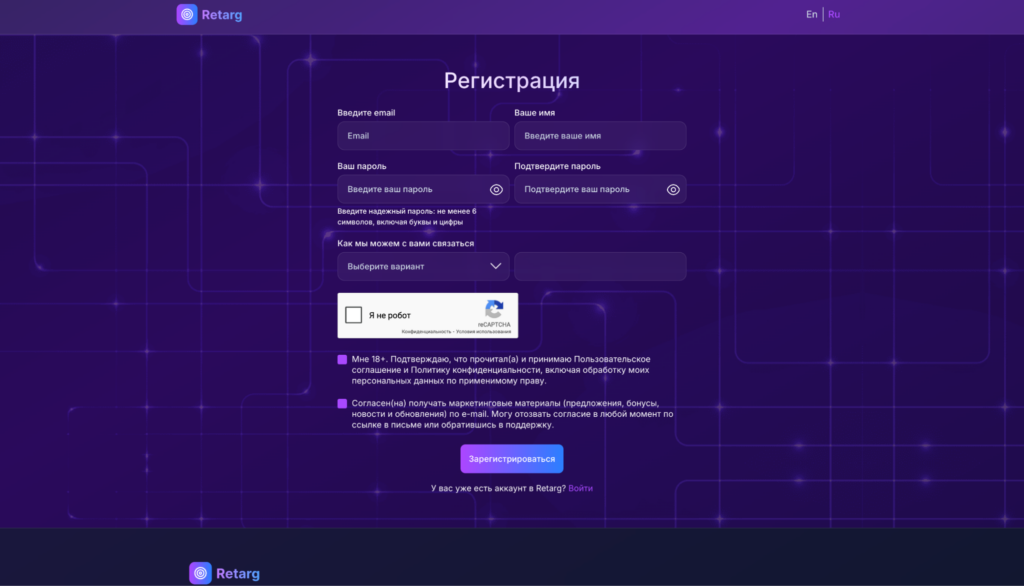This screenshot has width=1024, height=586.
Task: Click the 'Ваш пароль' label
Action: click(x=362, y=166)
